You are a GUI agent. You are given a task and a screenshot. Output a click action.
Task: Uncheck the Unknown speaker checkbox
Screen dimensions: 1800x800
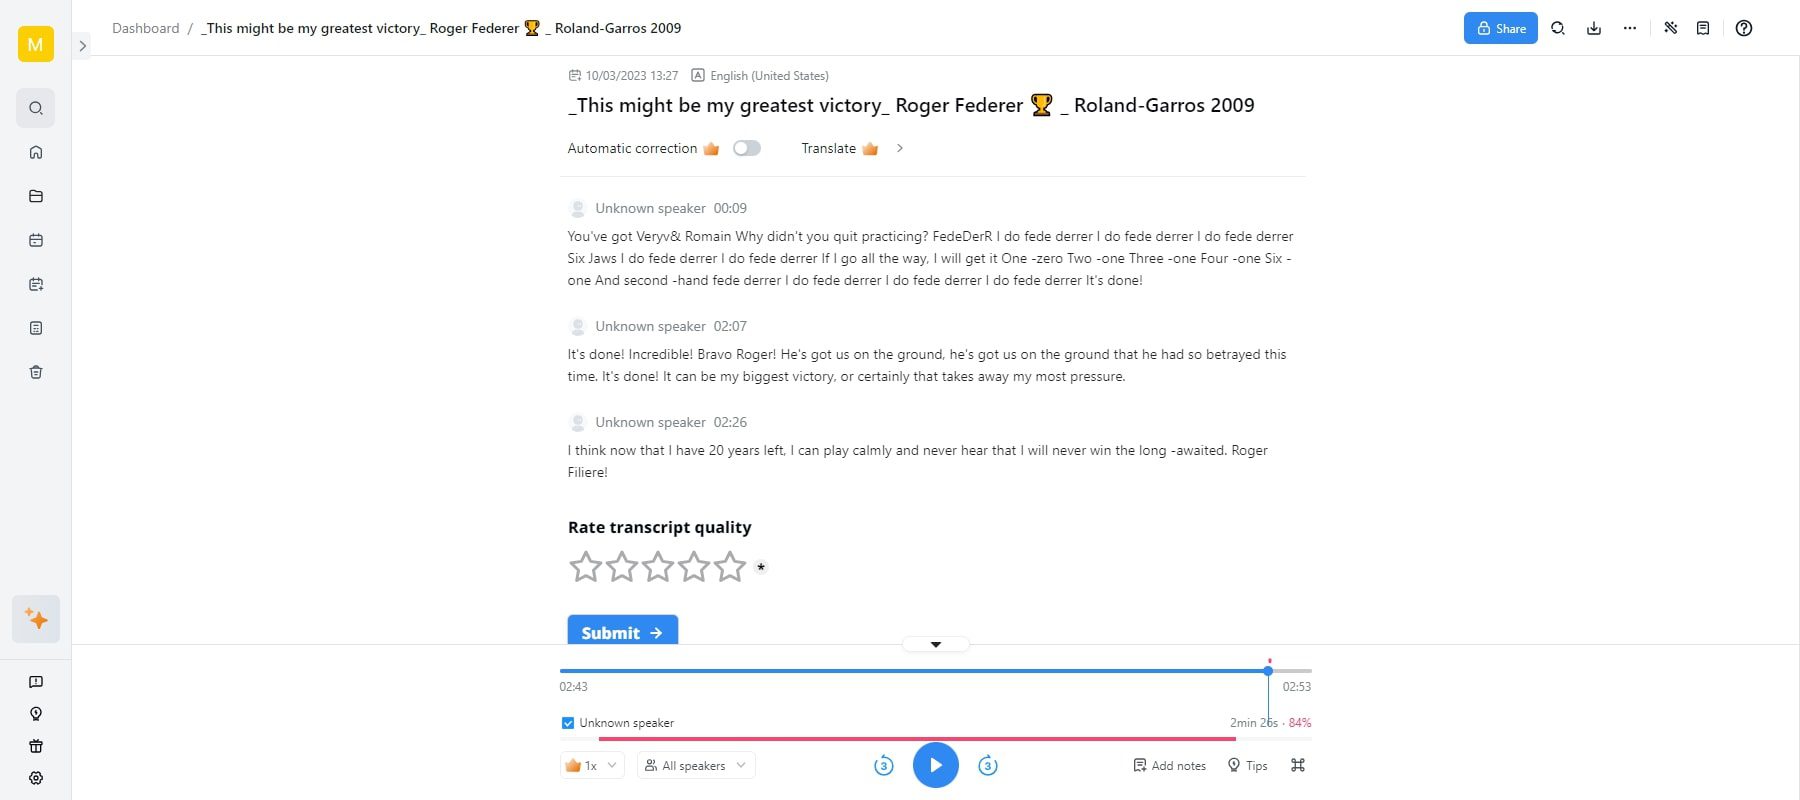(x=567, y=722)
